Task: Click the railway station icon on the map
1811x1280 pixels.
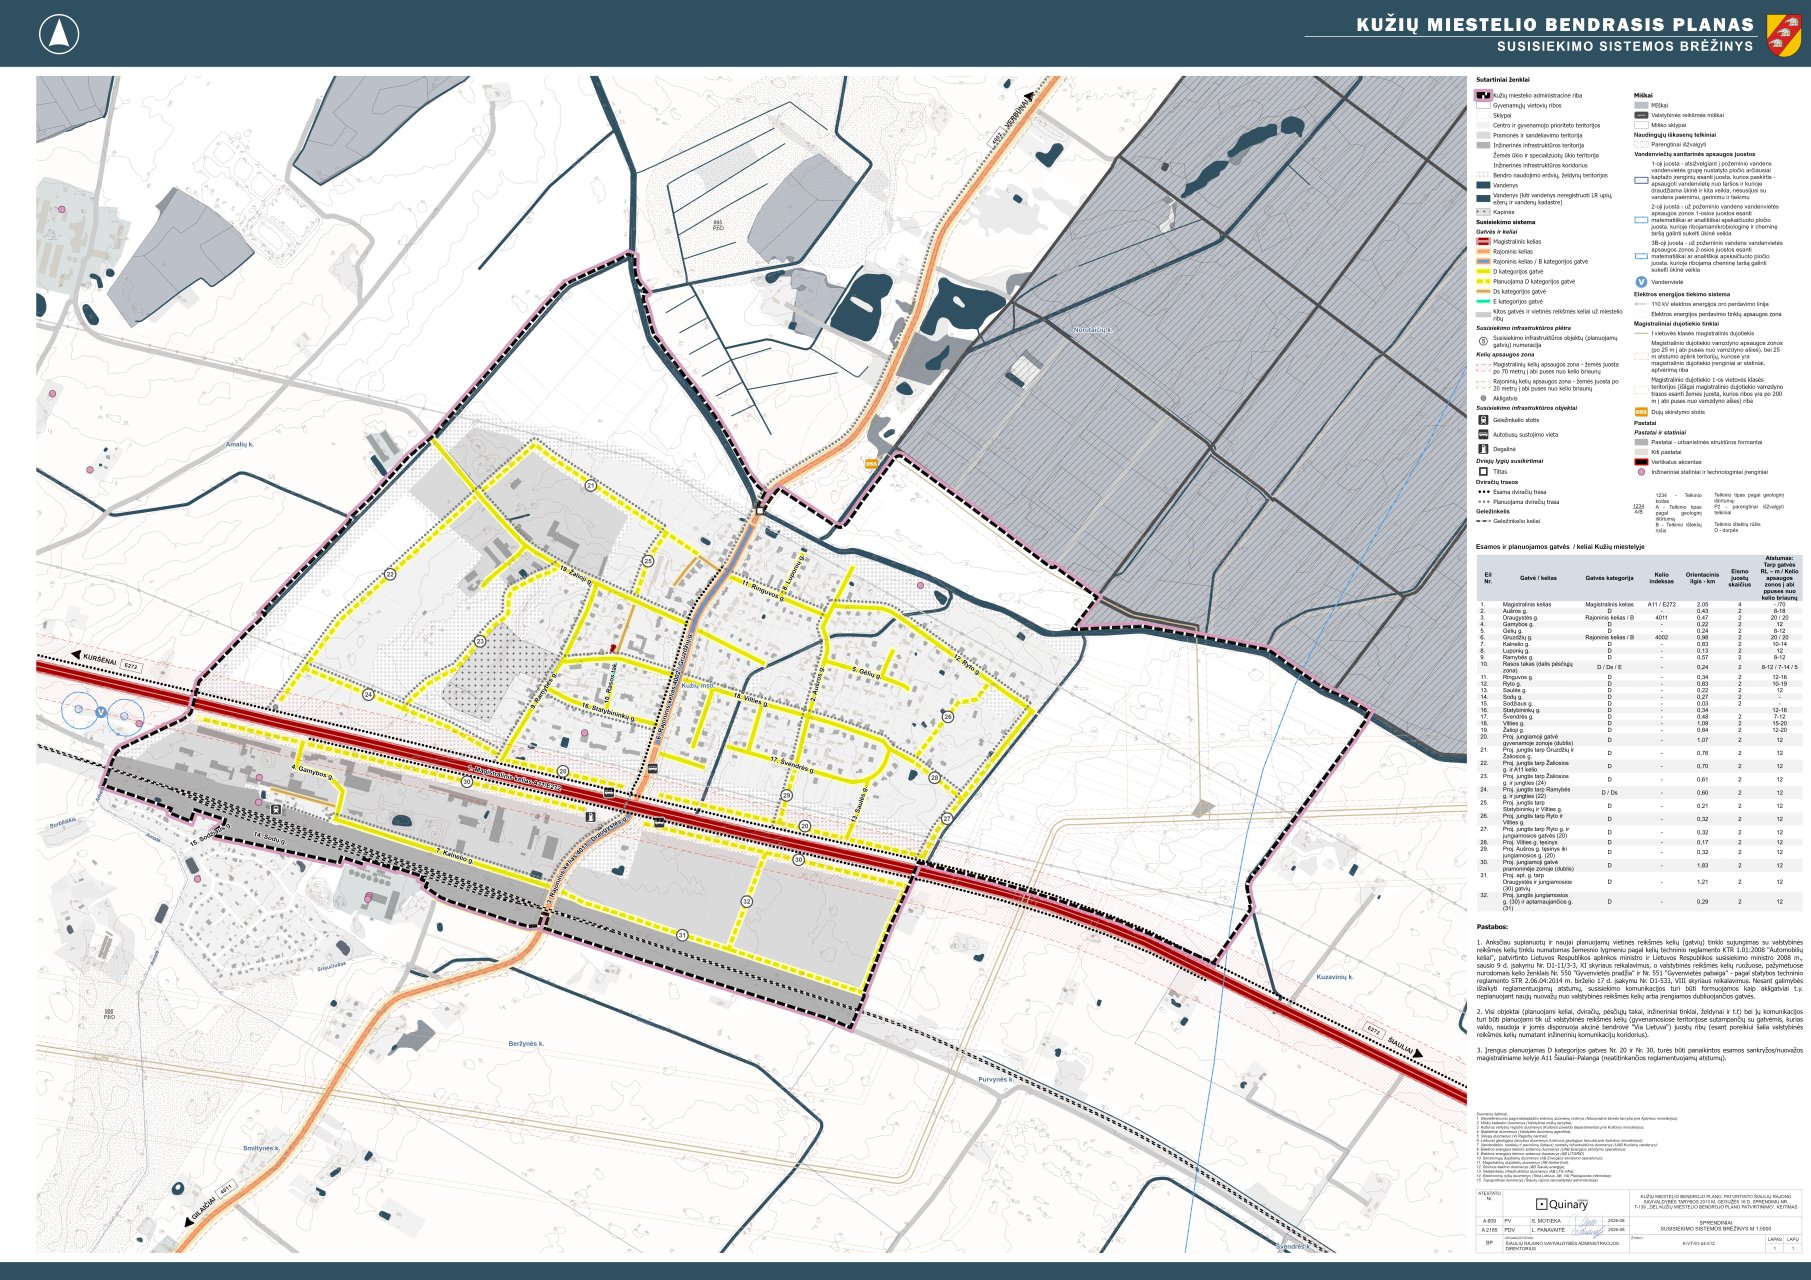Action: coord(275,808)
